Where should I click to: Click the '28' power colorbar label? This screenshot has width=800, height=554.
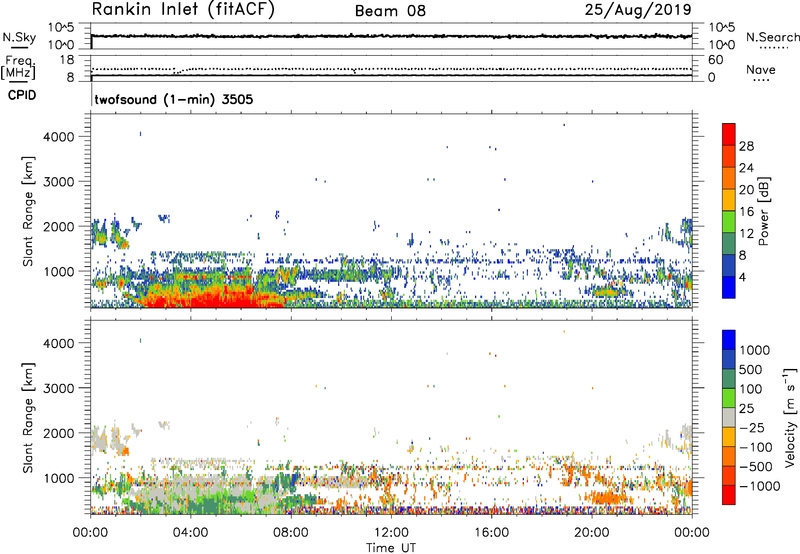click(746, 146)
